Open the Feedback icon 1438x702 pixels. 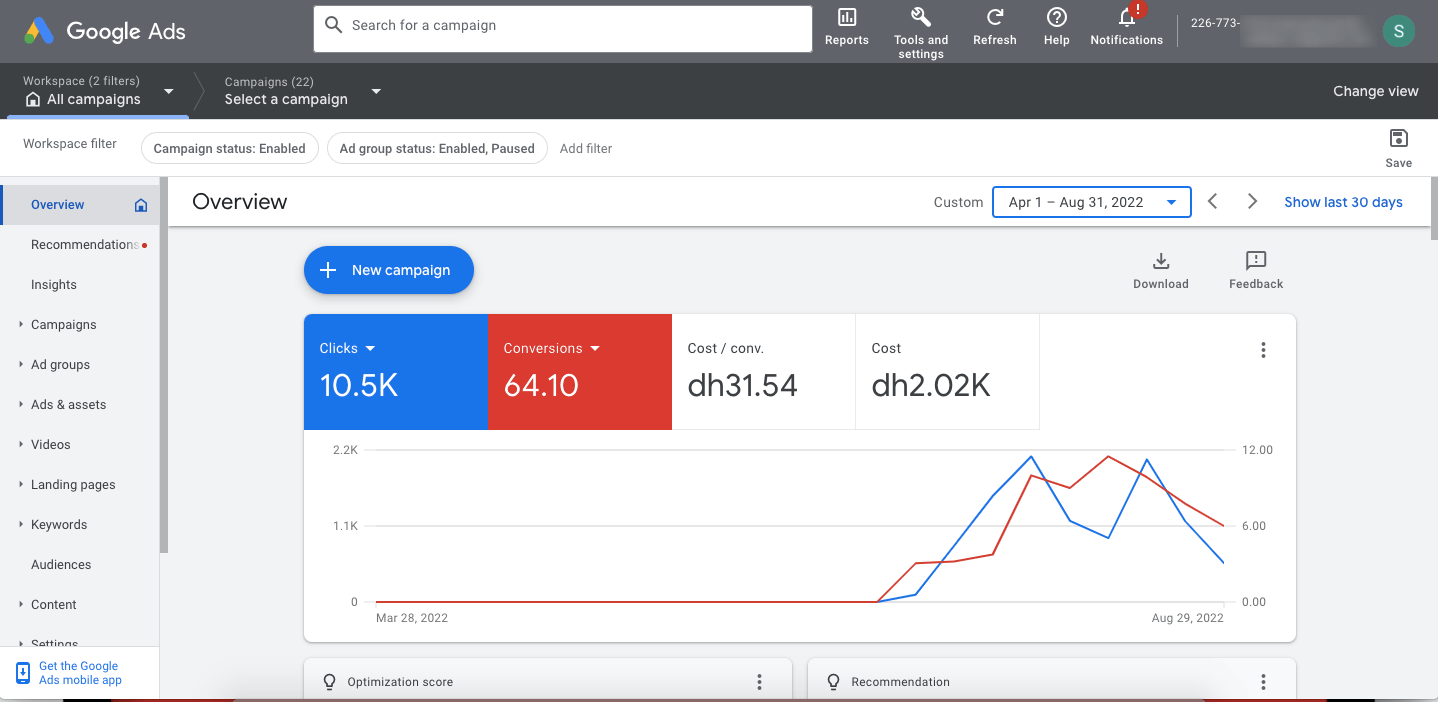tap(1255, 262)
